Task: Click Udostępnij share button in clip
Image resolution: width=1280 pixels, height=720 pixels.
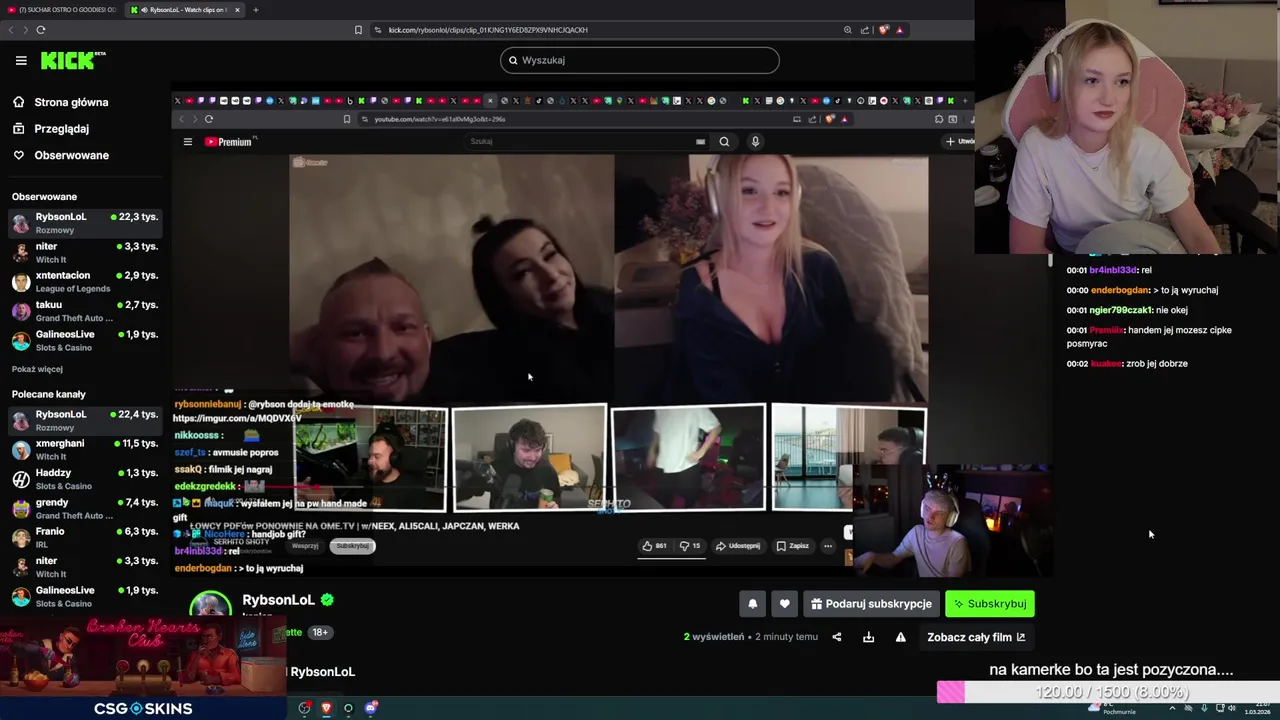Action: pos(738,546)
